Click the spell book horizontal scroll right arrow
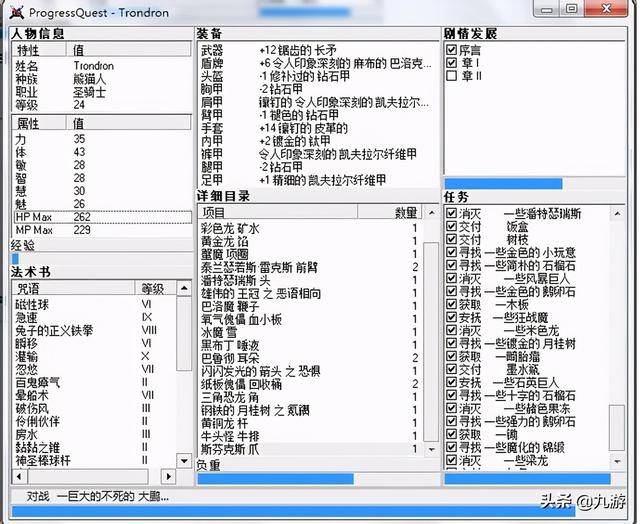 (x=168, y=476)
